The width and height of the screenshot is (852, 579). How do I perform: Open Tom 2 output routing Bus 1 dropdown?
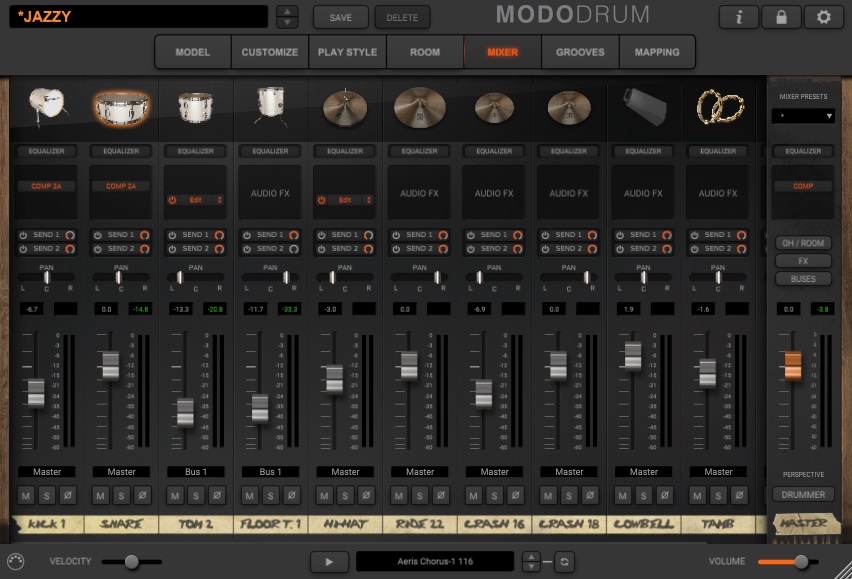coord(196,471)
